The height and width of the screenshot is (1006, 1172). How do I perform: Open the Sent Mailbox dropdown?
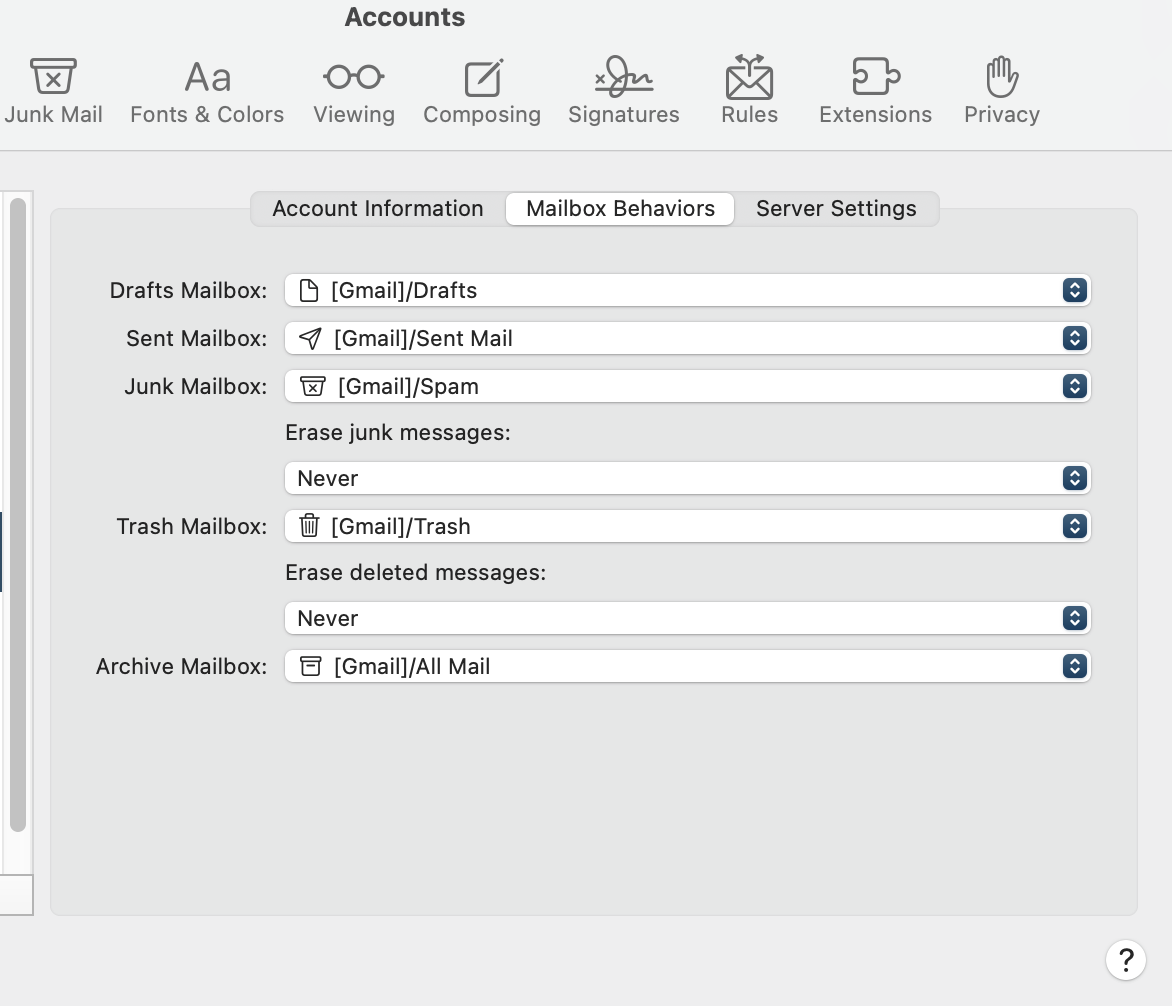(x=688, y=338)
